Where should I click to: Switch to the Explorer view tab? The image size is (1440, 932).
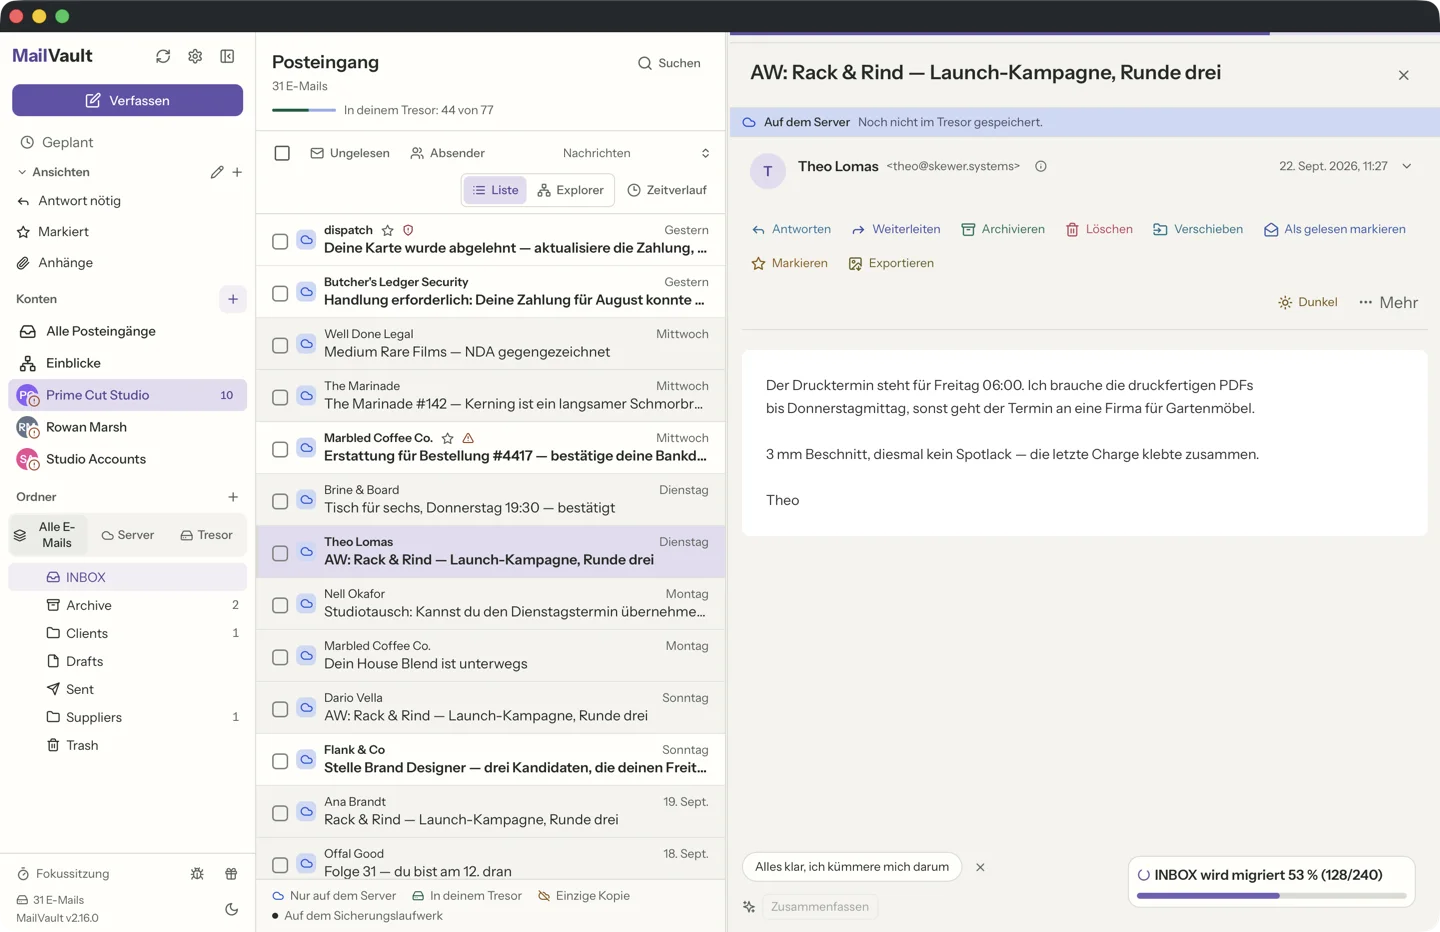571,190
